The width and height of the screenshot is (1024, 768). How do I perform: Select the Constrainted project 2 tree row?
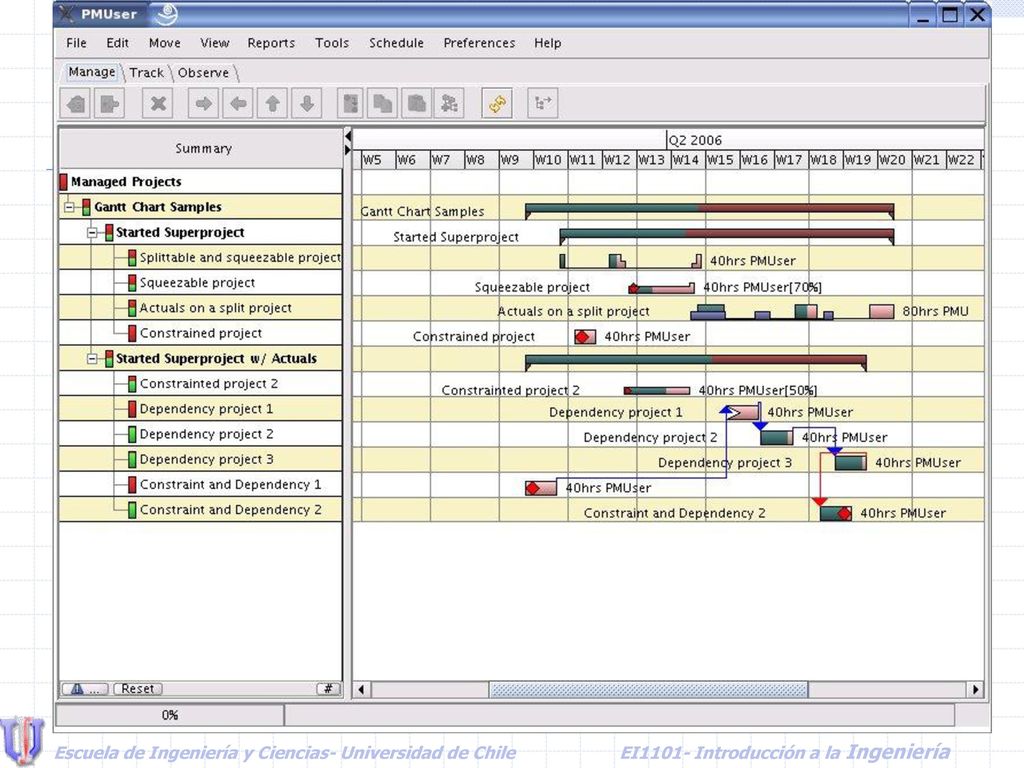tap(200, 383)
